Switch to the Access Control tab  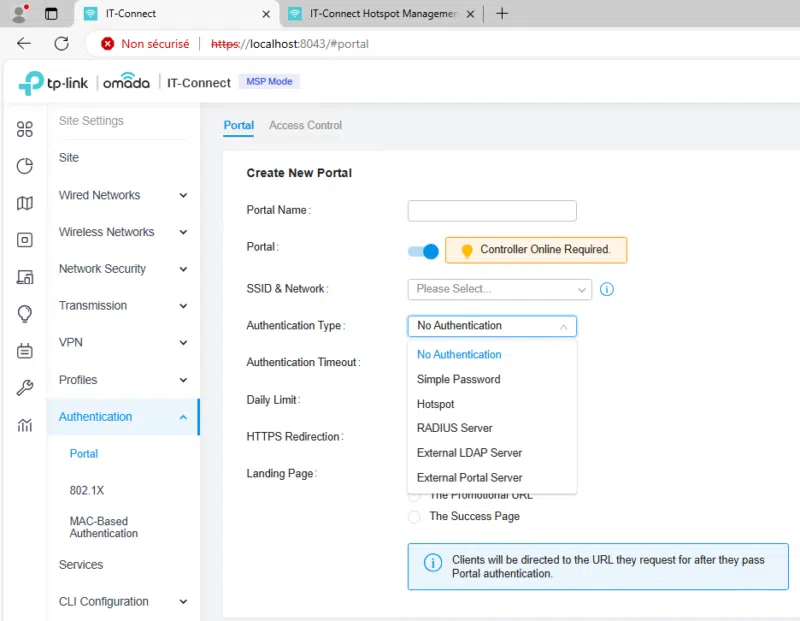(x=305, y=125)
